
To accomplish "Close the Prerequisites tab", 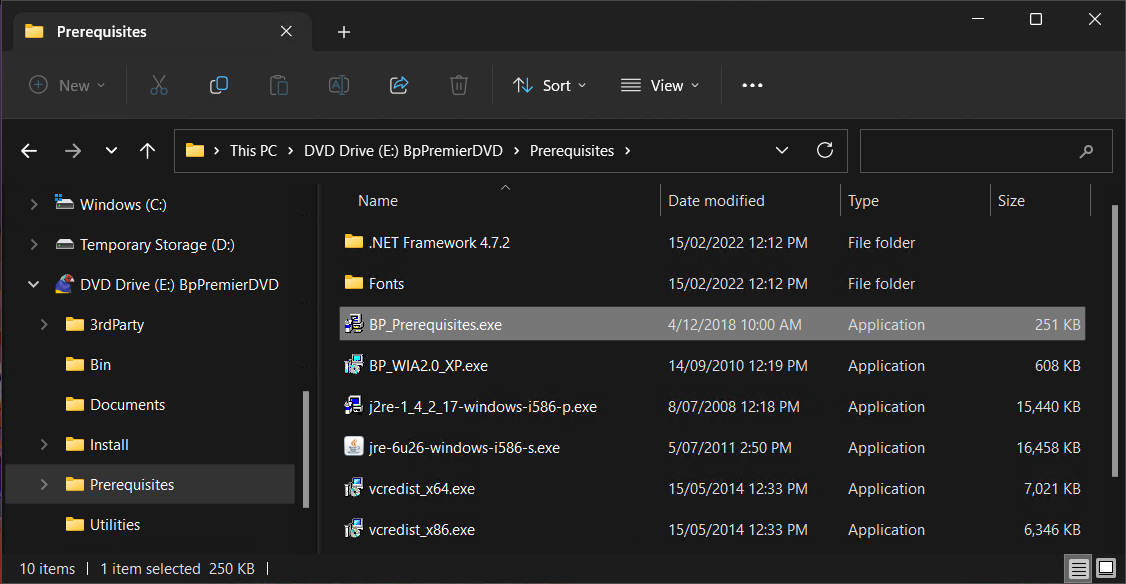I will pyautogui.click(x=286, y=31).
